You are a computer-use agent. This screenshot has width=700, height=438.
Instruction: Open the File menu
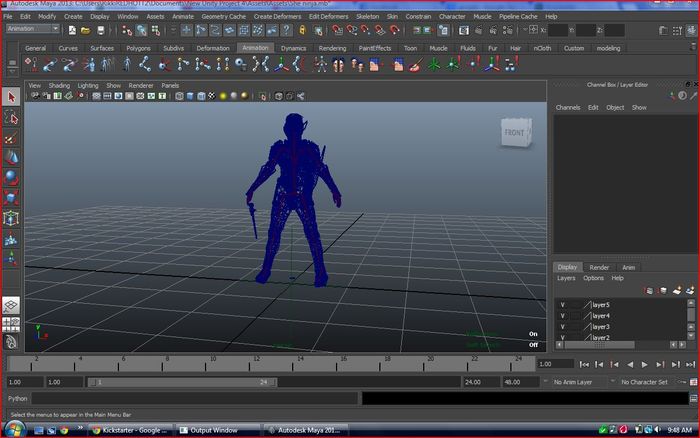8,17
